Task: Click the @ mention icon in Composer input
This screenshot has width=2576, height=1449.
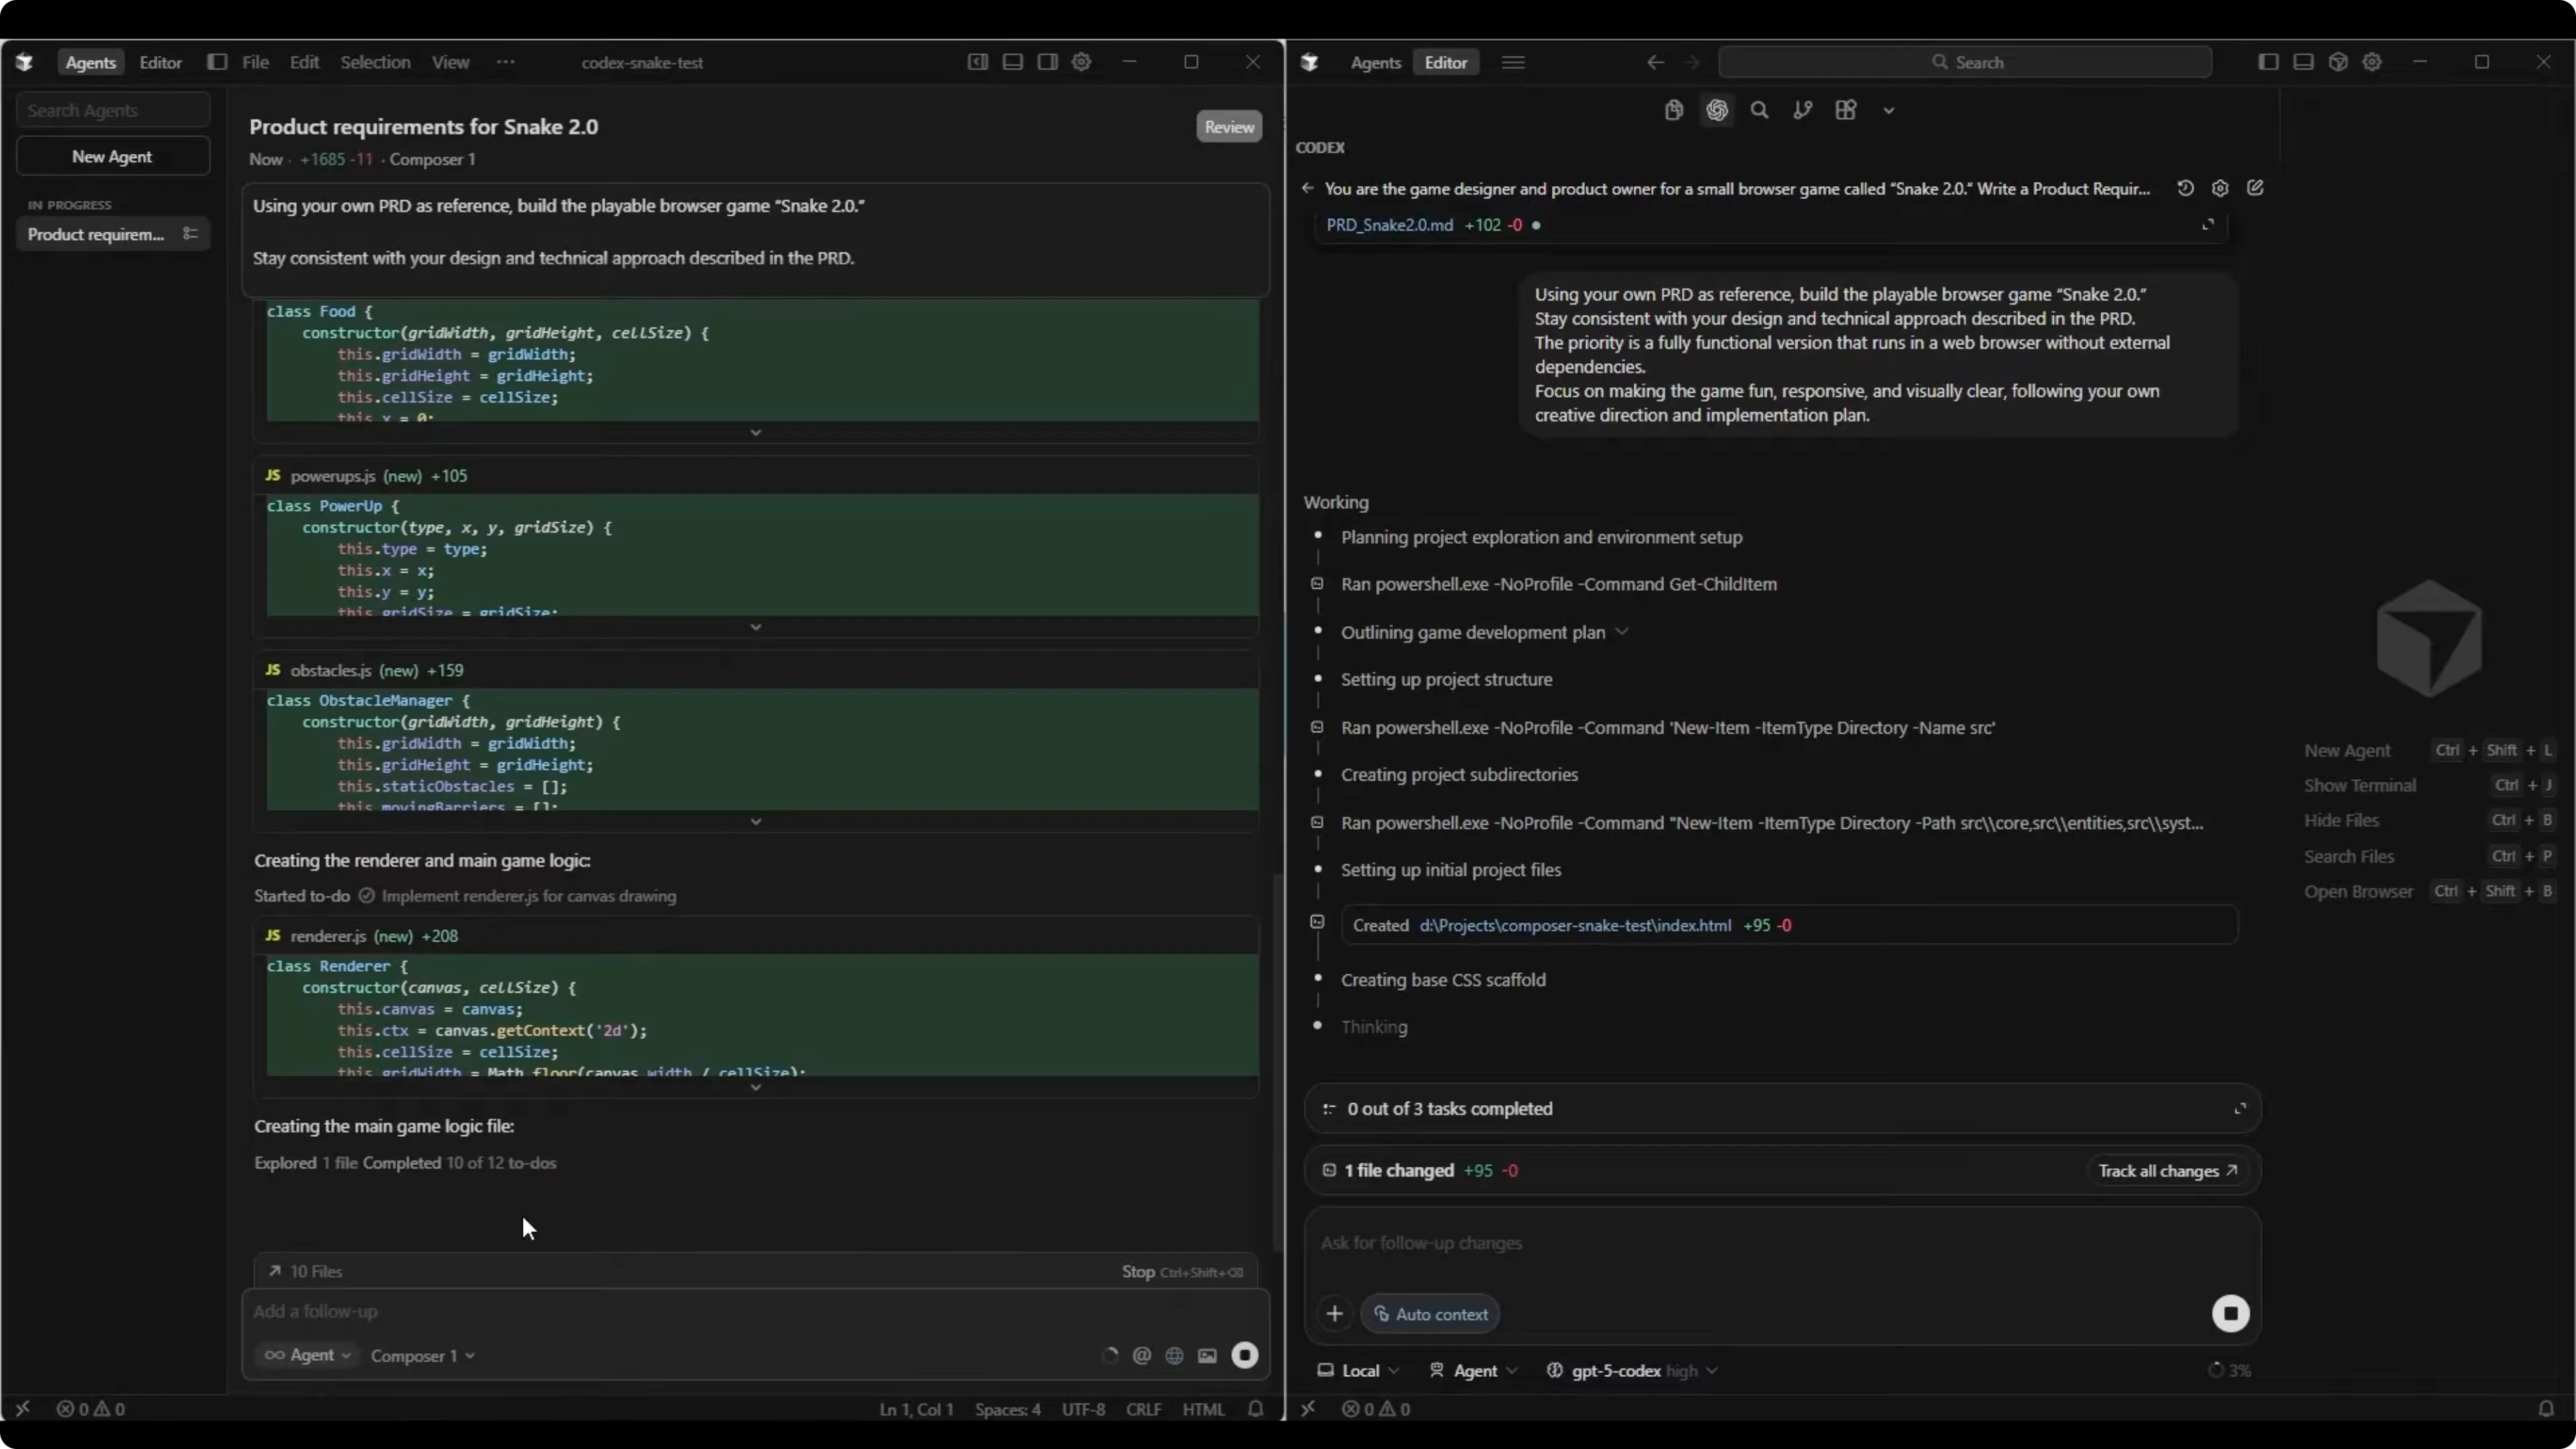Action: pos(1141,1355)
